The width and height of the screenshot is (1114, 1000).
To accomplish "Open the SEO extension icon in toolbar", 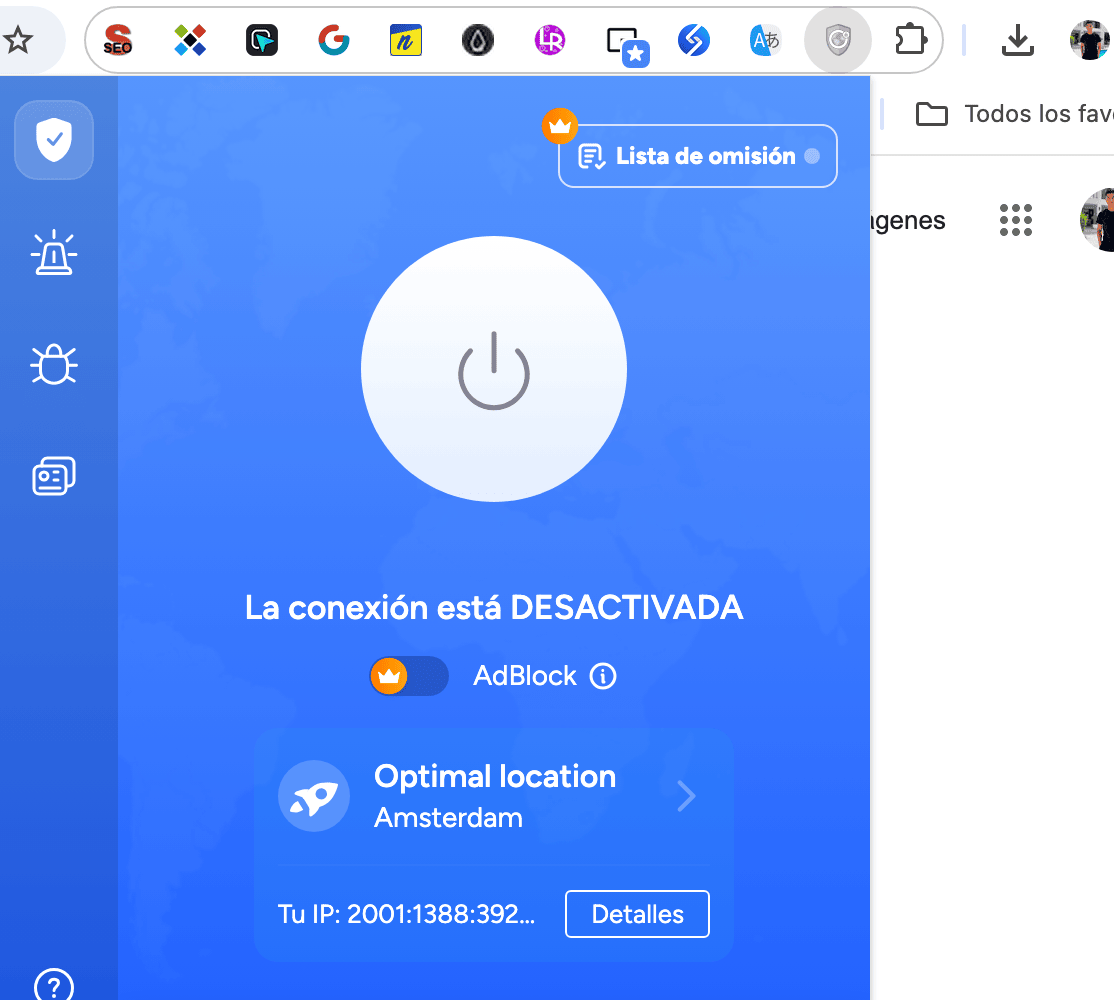I will tap(117, 40).
